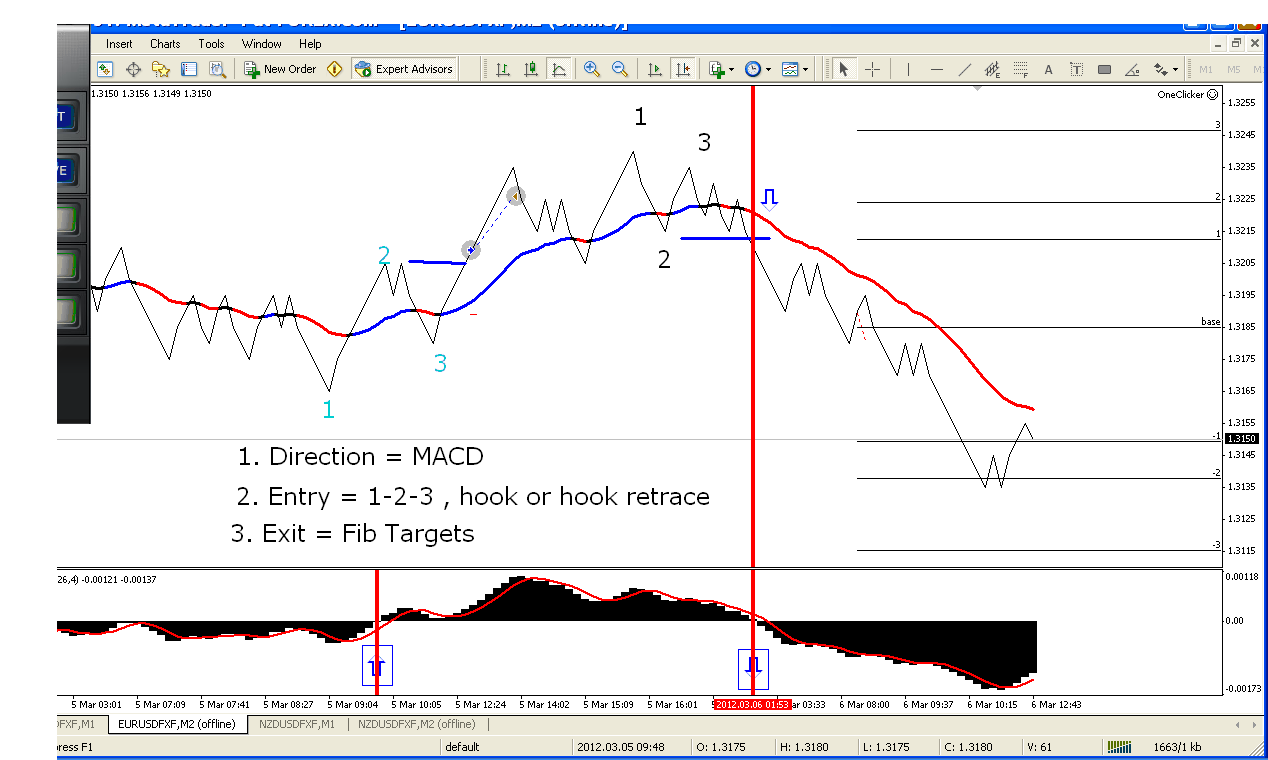Select the Vertical Line drawing tool
This screenshot has height=760, width=1268.
(908, 69)
